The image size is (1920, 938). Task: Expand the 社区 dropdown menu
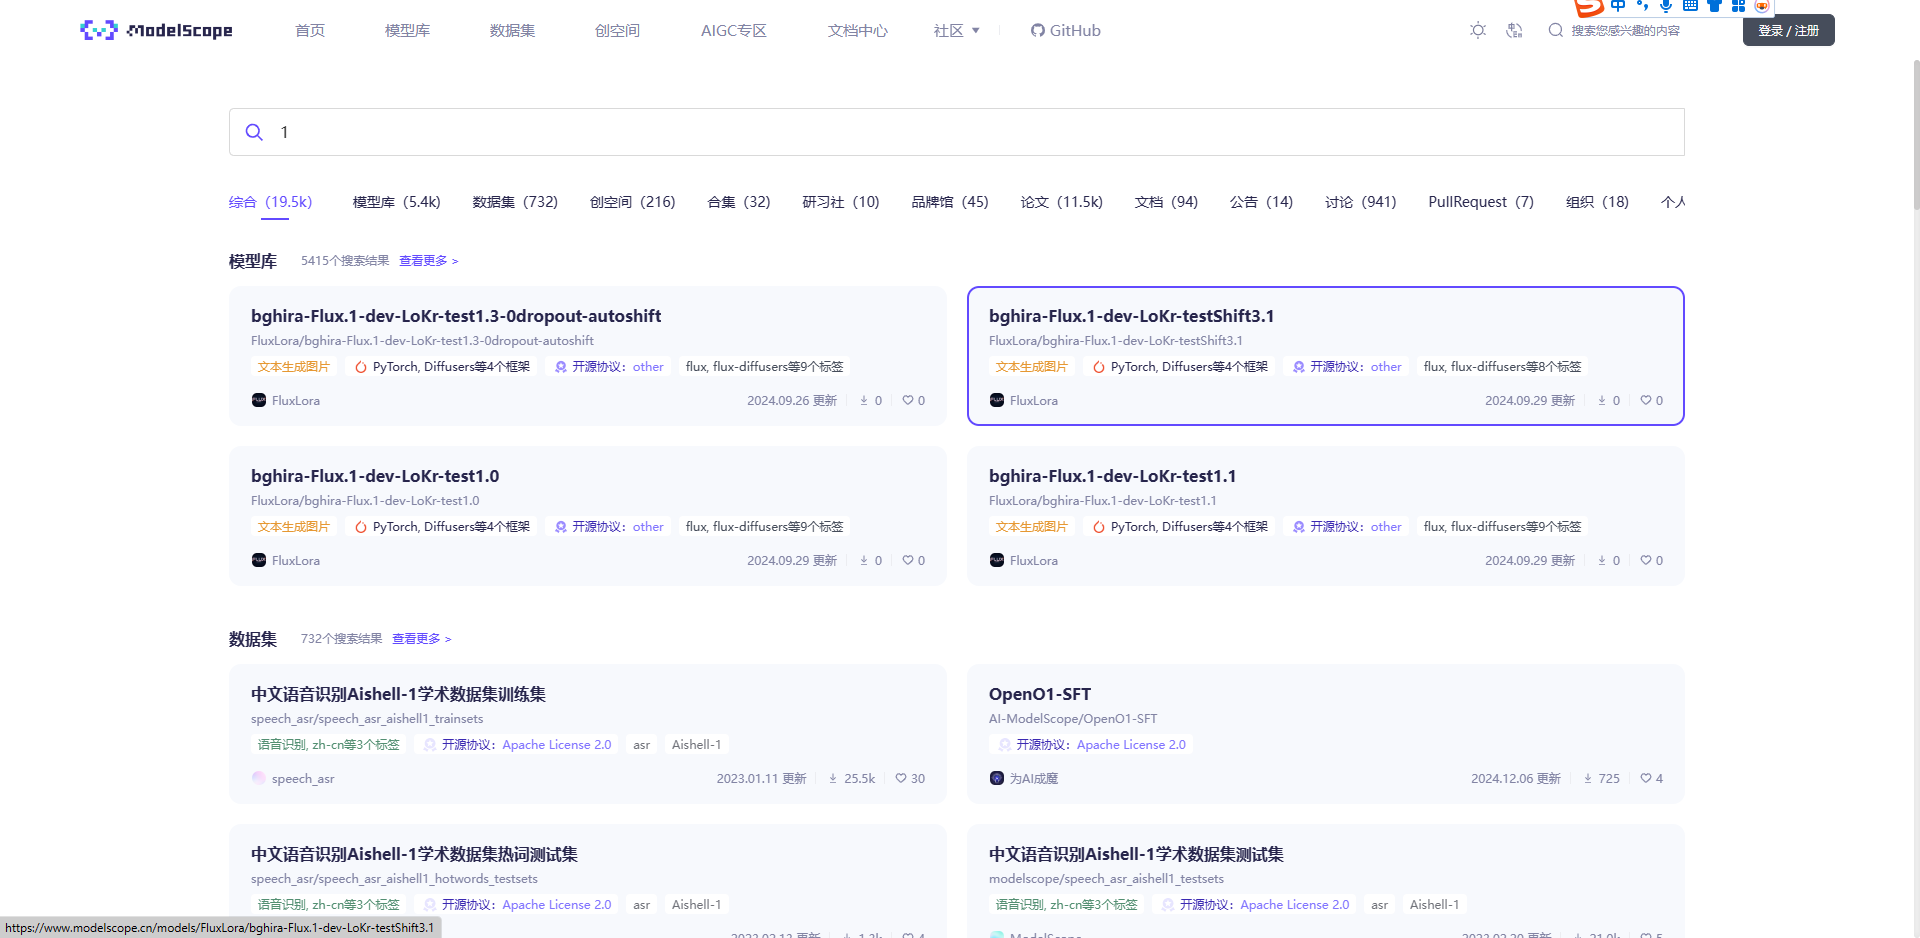coord(956,30)
